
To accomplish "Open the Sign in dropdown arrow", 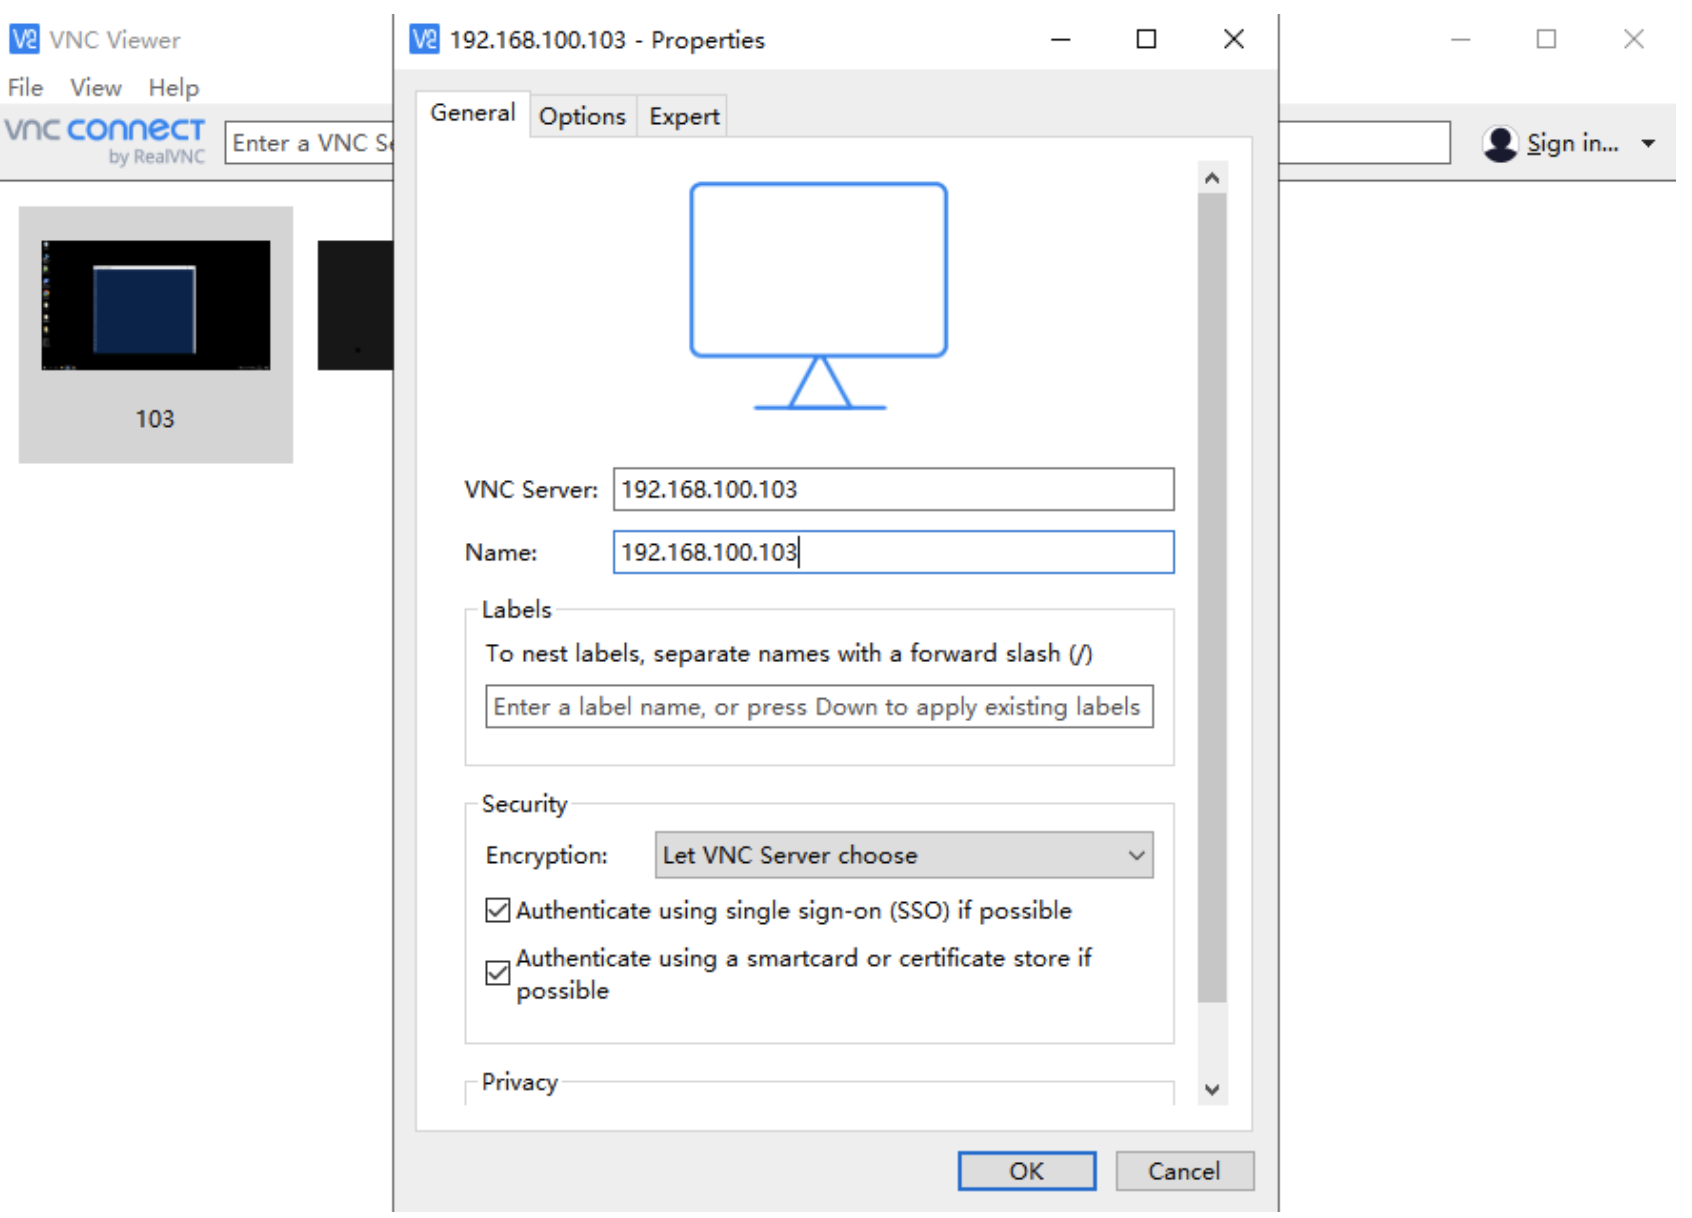I will (1648, 144).
